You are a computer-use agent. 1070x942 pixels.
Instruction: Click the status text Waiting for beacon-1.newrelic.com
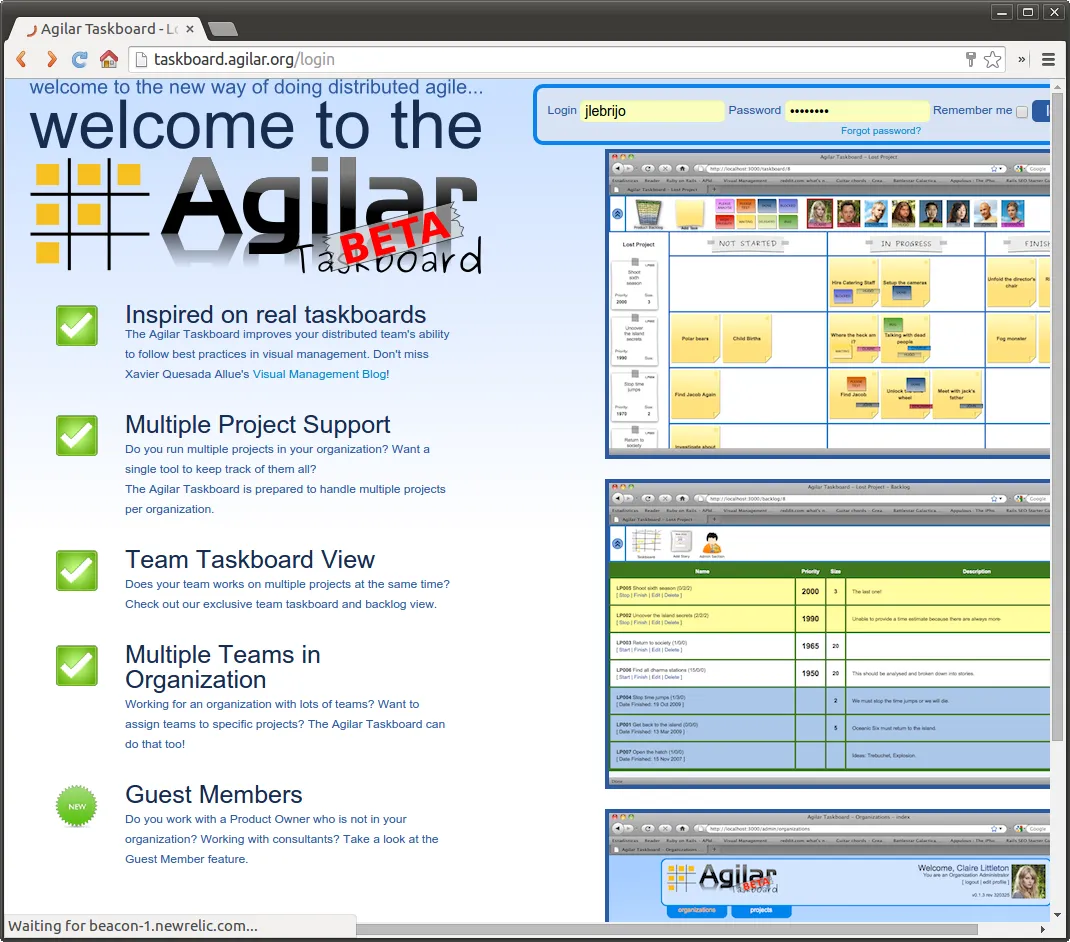tap(133, 926)
